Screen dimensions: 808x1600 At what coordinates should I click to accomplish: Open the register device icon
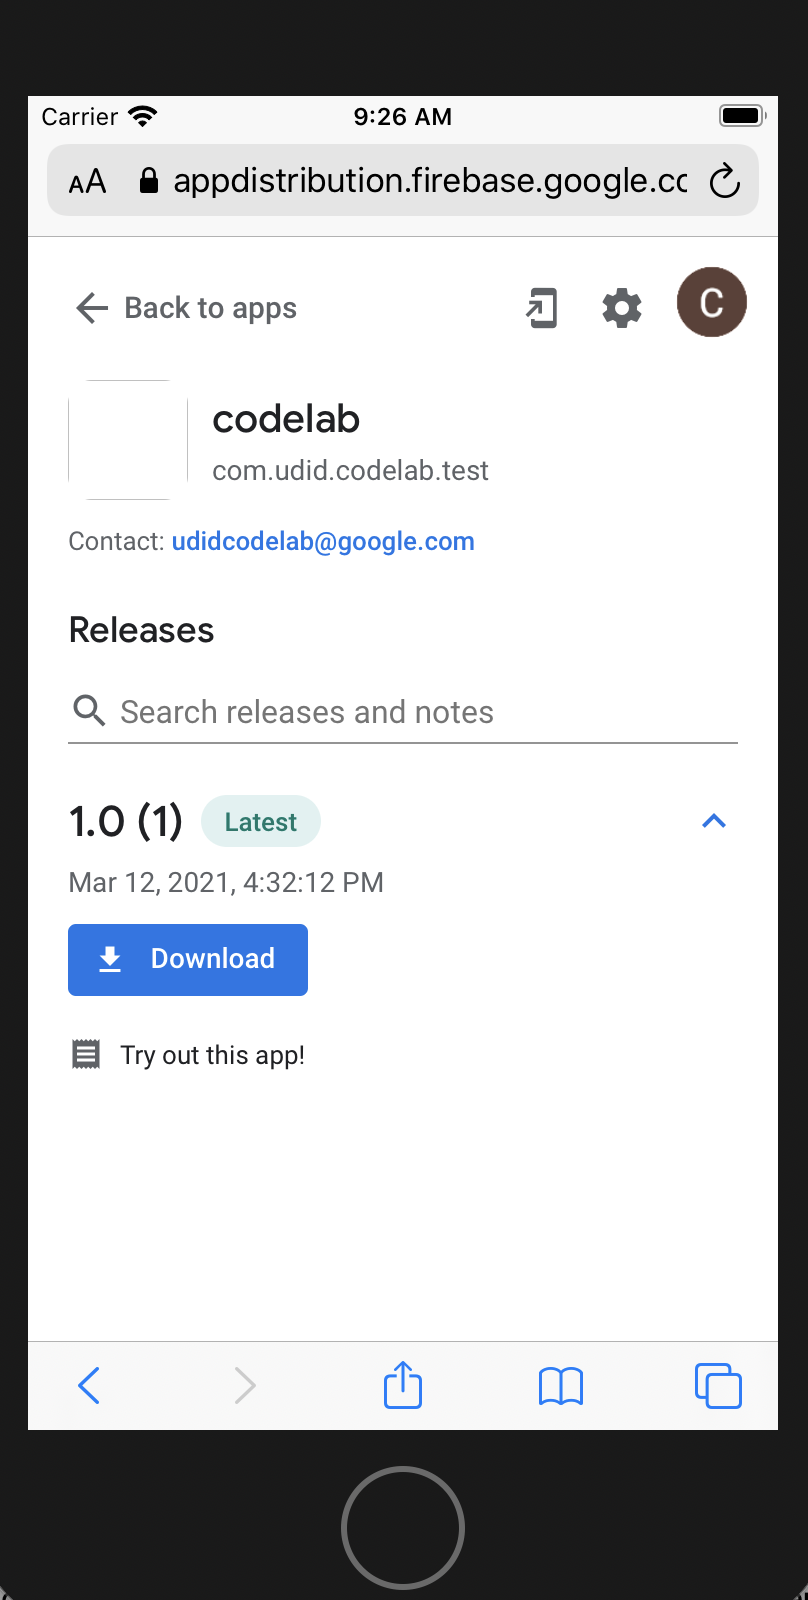(x=542, y=308)
